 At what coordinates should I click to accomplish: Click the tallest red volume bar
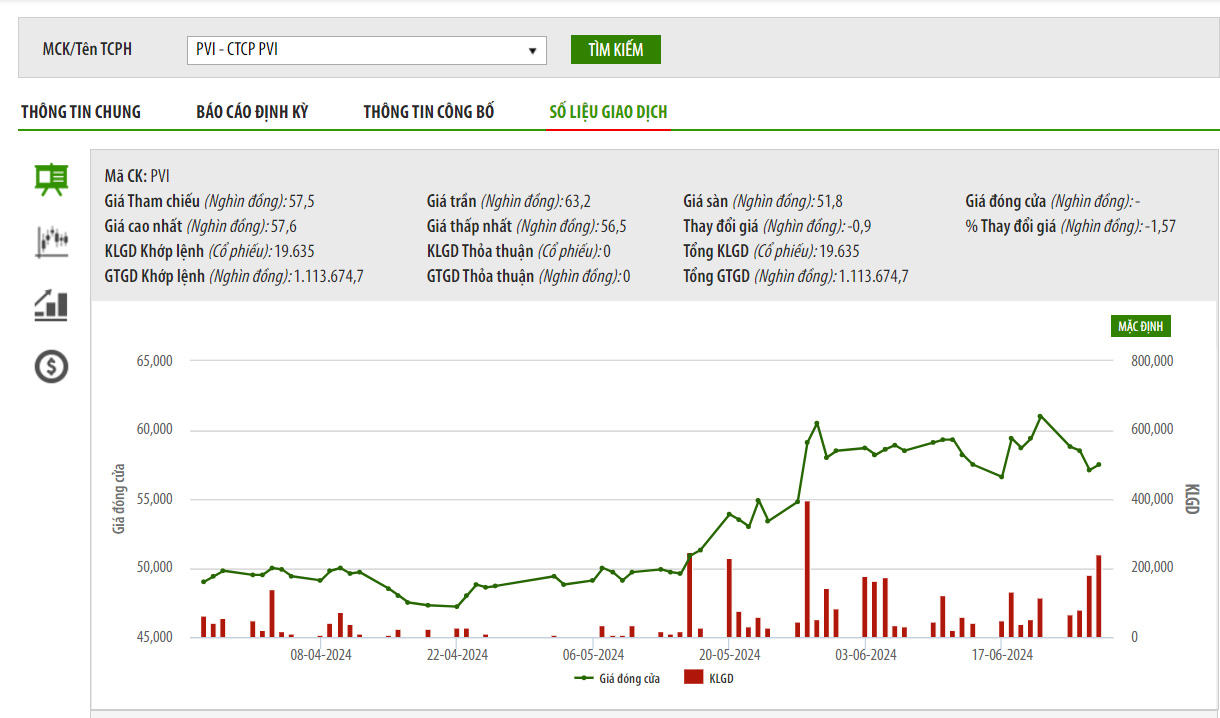tap(807, 568)
